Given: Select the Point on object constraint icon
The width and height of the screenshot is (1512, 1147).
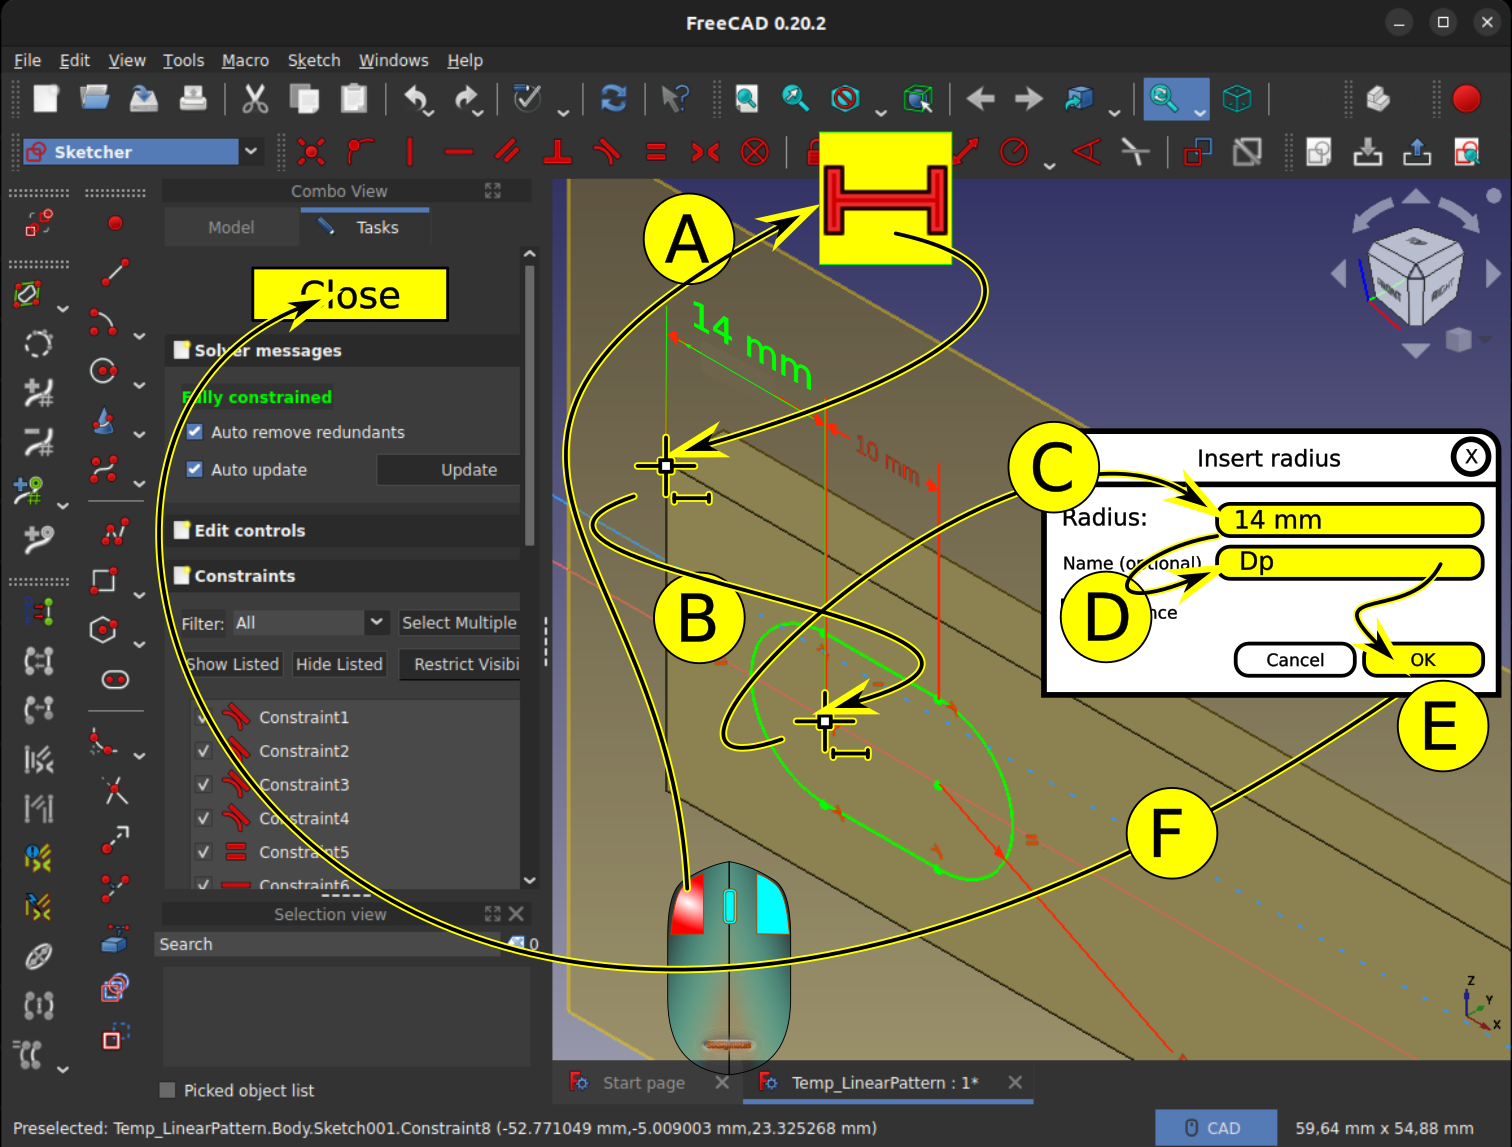Looking at the screenshot, I should pos(361,152).
